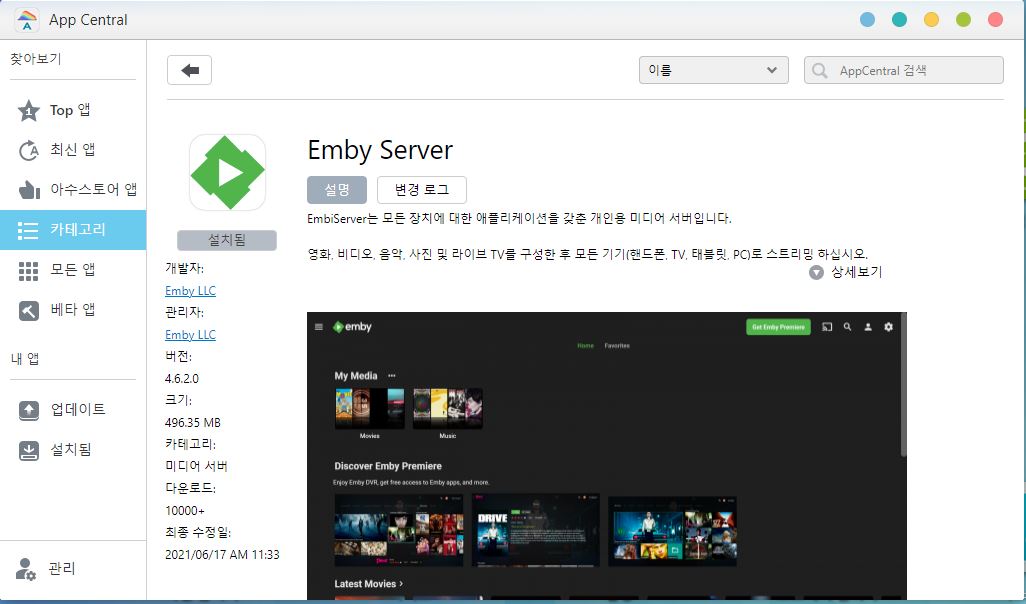Click the Emby screenshot preview image
Image resolution: width=1026 pixels, height=604 pixels.
[607, 455]
